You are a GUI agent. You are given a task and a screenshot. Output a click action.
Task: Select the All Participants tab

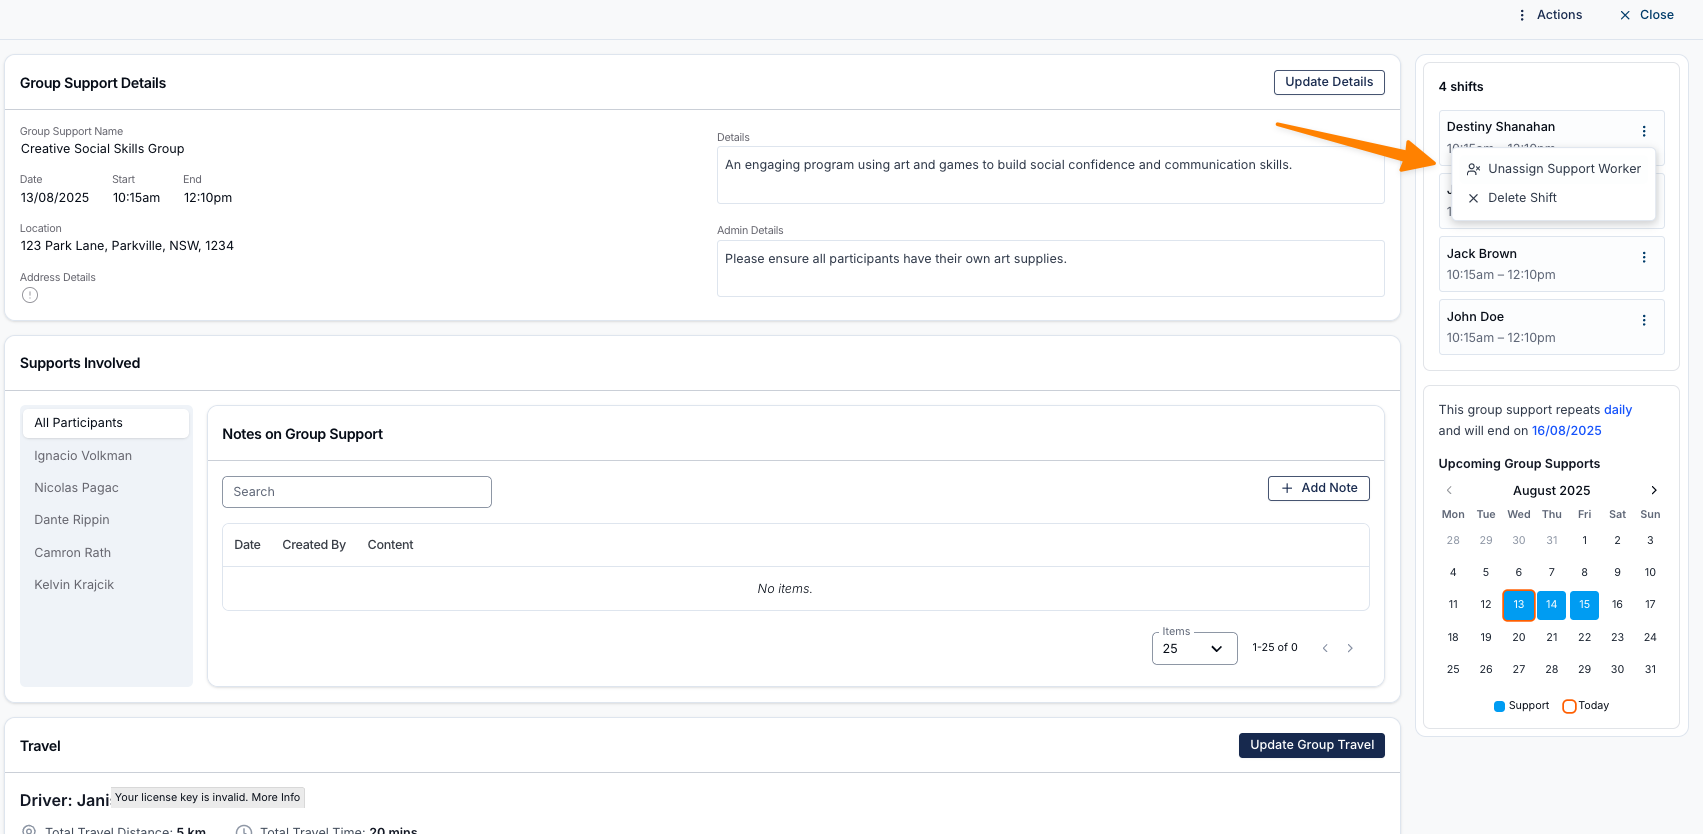[106, 423]
